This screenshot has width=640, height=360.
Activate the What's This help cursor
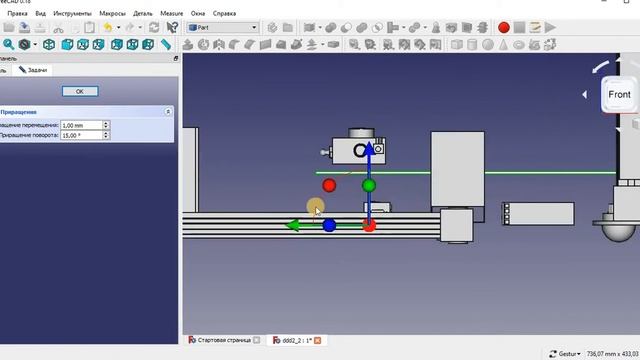click(x=172, y=27)
